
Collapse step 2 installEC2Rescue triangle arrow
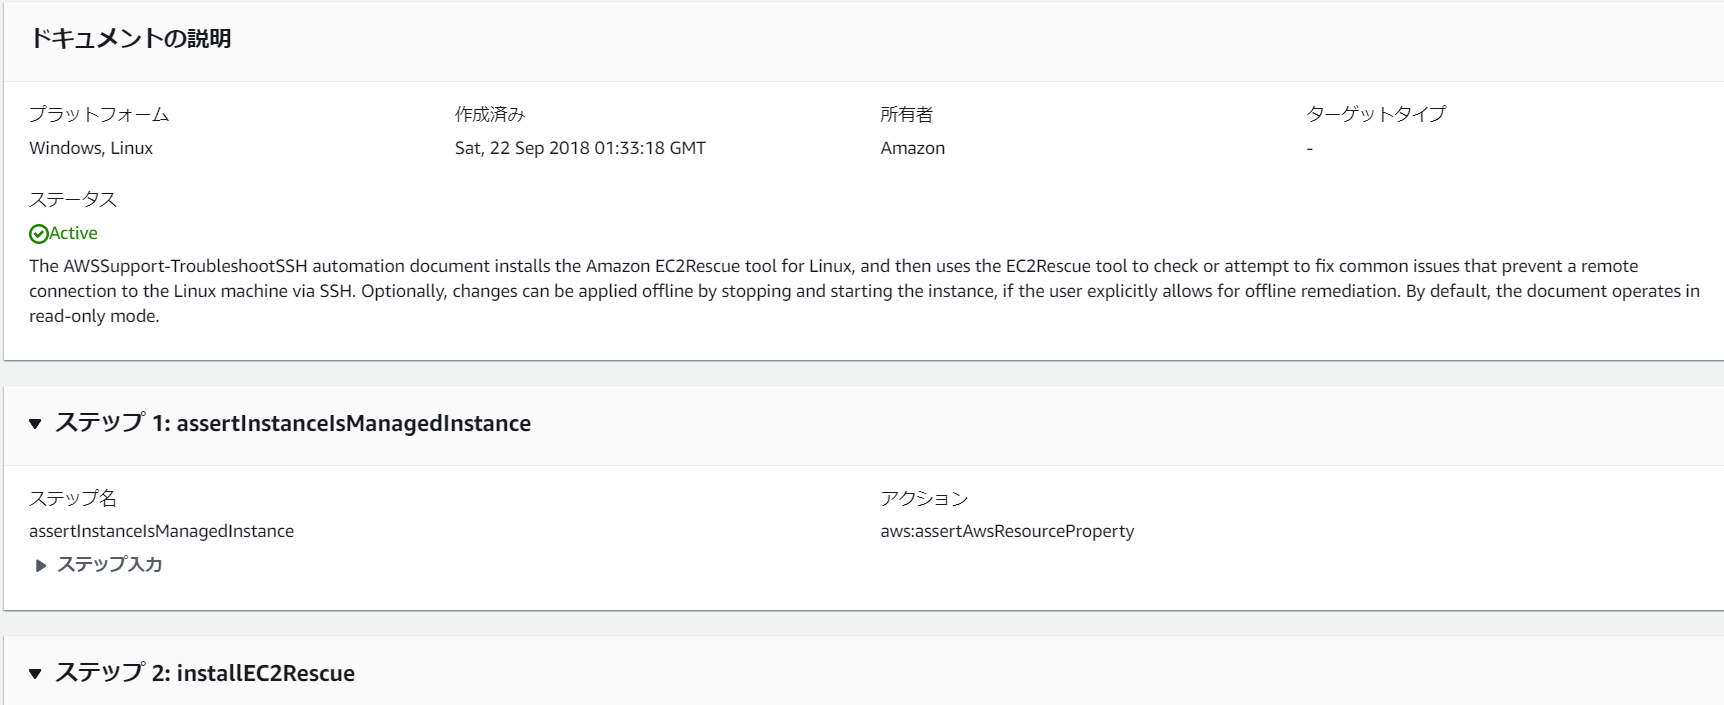(35, 674)
